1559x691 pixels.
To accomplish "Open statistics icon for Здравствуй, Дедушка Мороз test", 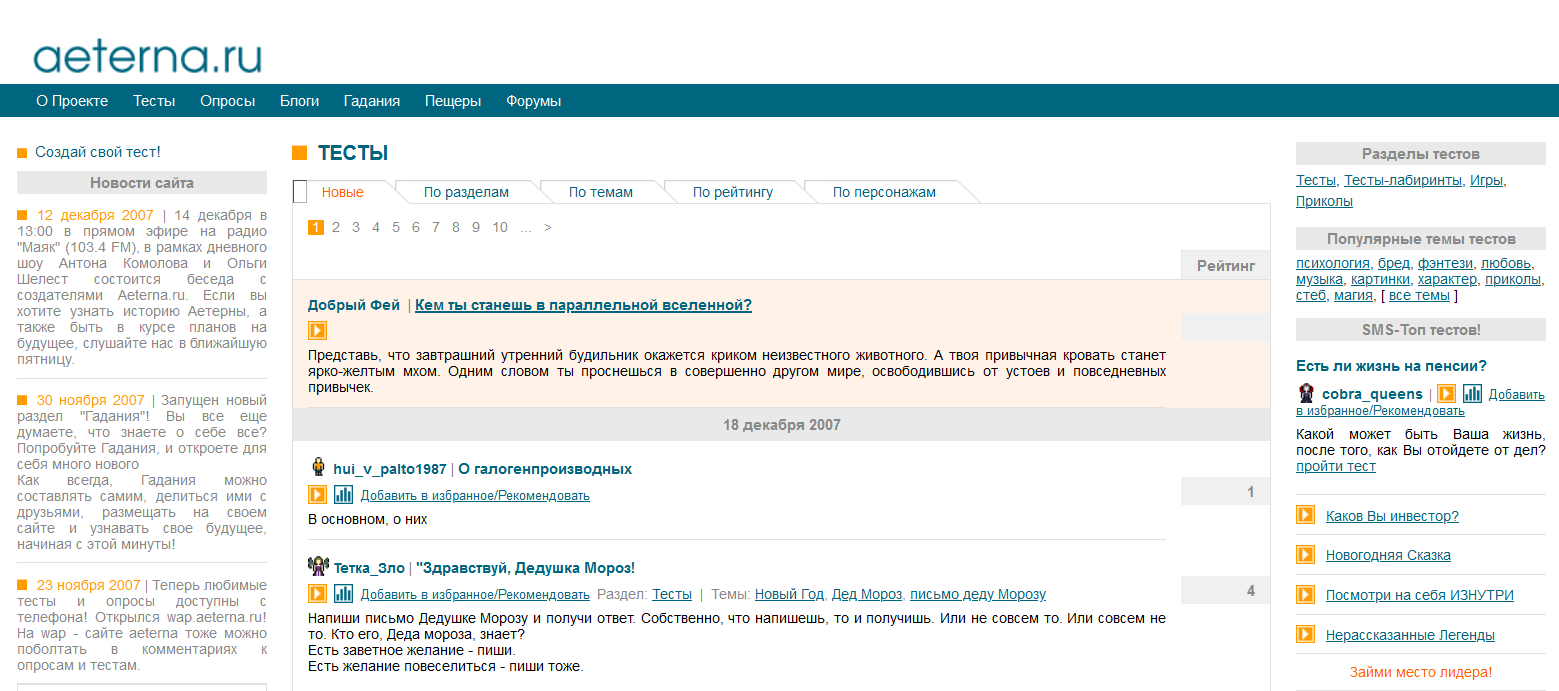I will coord(343,594).
